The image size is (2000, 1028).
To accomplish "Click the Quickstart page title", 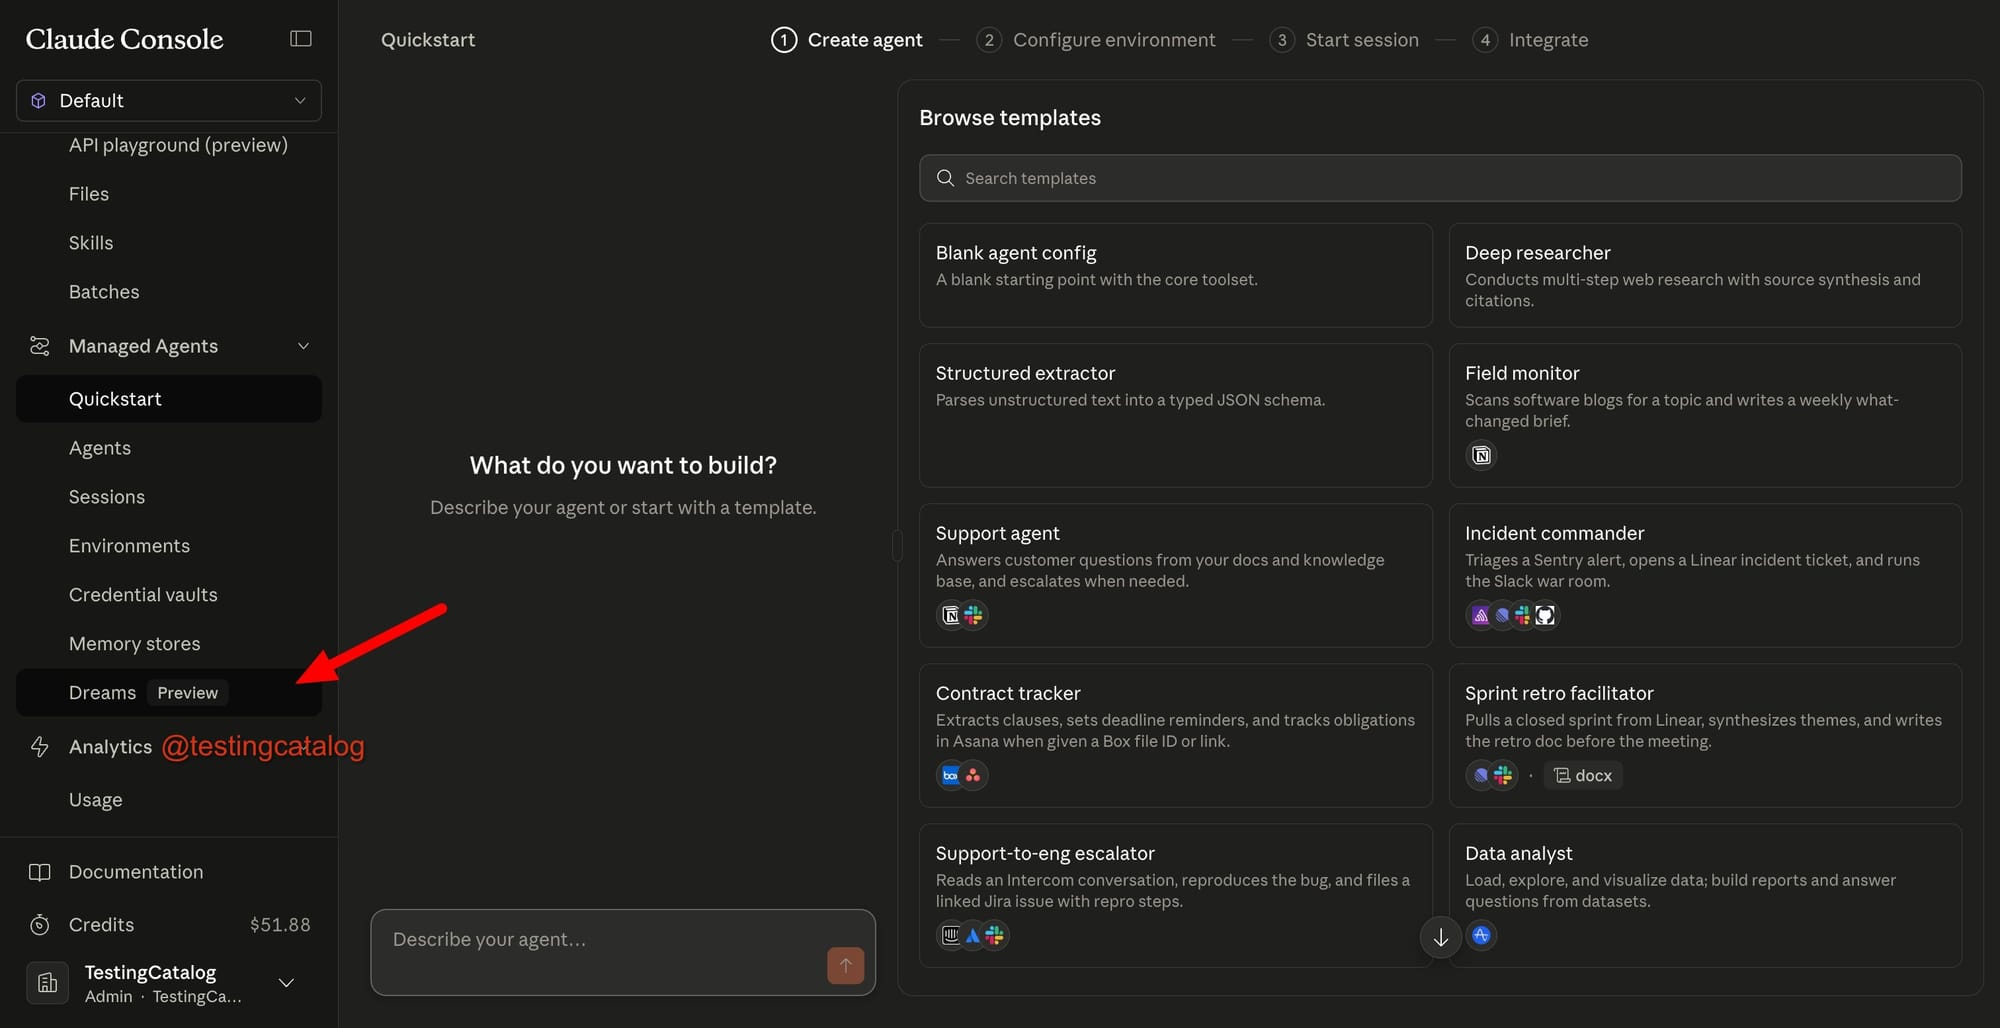I will (428, 40).
